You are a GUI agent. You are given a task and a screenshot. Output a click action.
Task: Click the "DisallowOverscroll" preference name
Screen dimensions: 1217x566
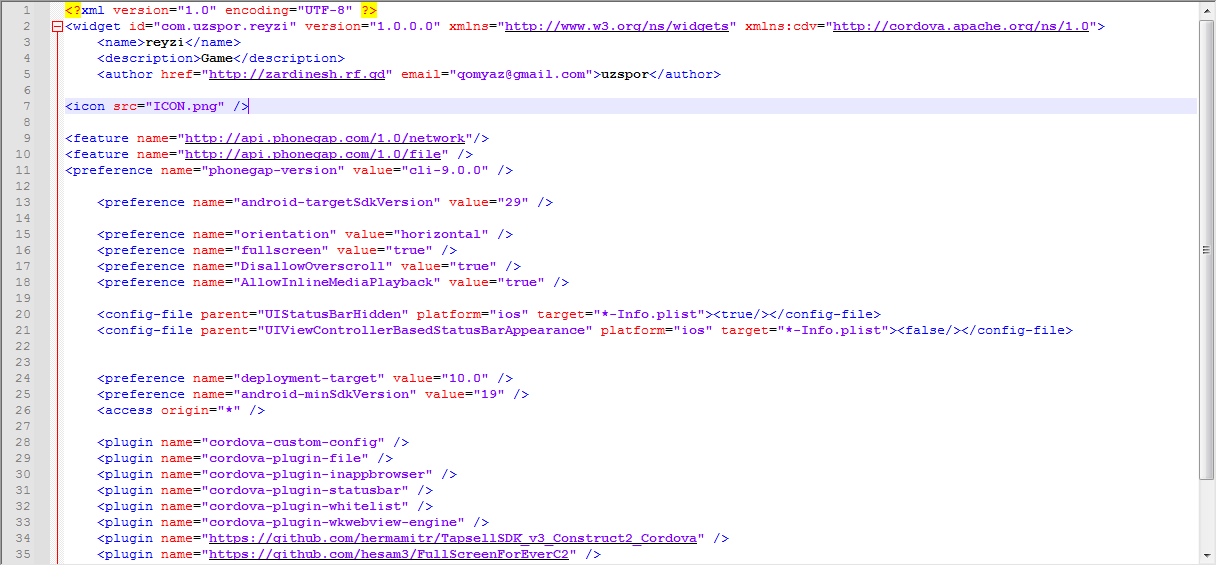click(x=313, y=266)
